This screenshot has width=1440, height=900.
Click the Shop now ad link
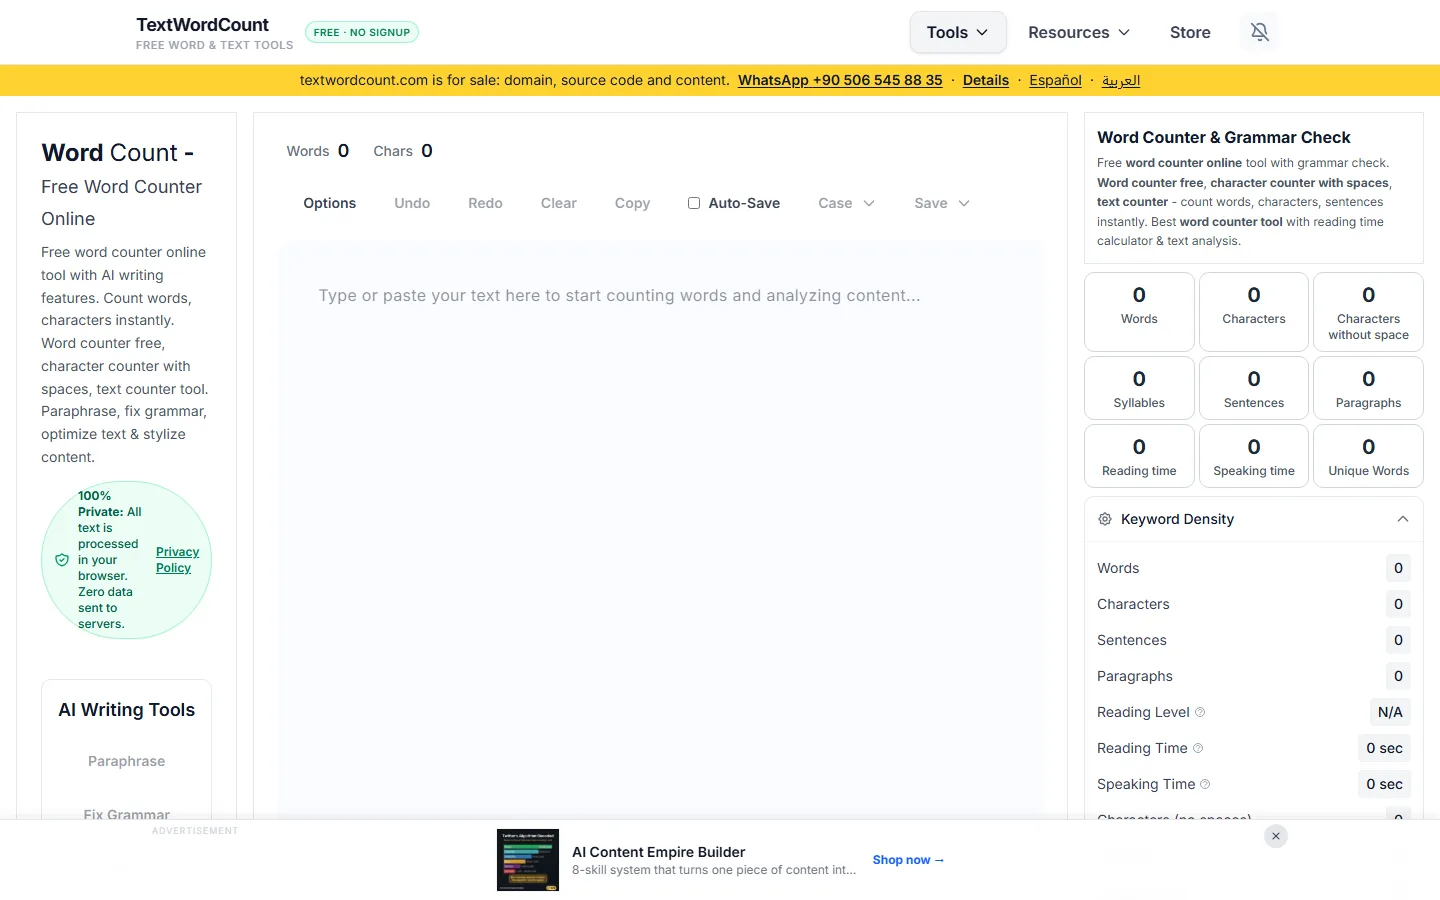click(x=908, y=860)
